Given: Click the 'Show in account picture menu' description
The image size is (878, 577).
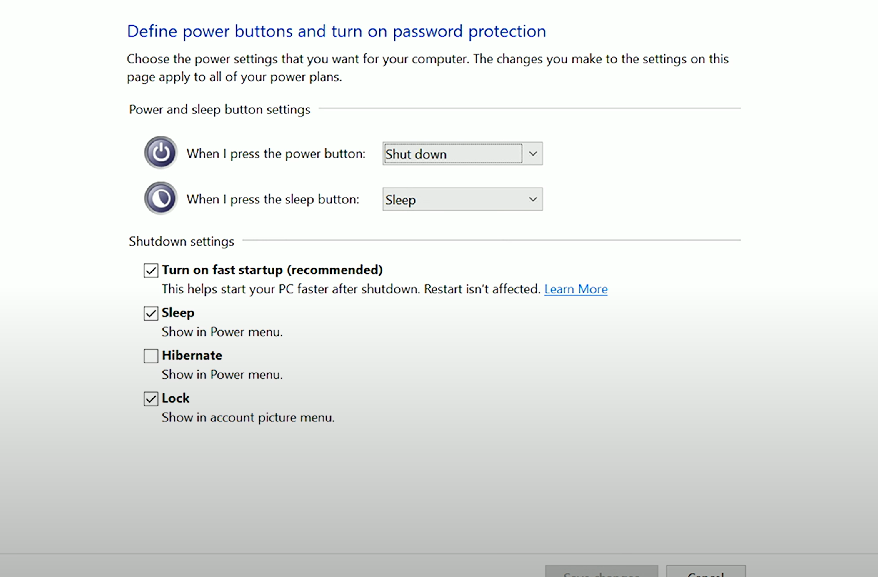Looking at the screenshot, I should point(248,417).
